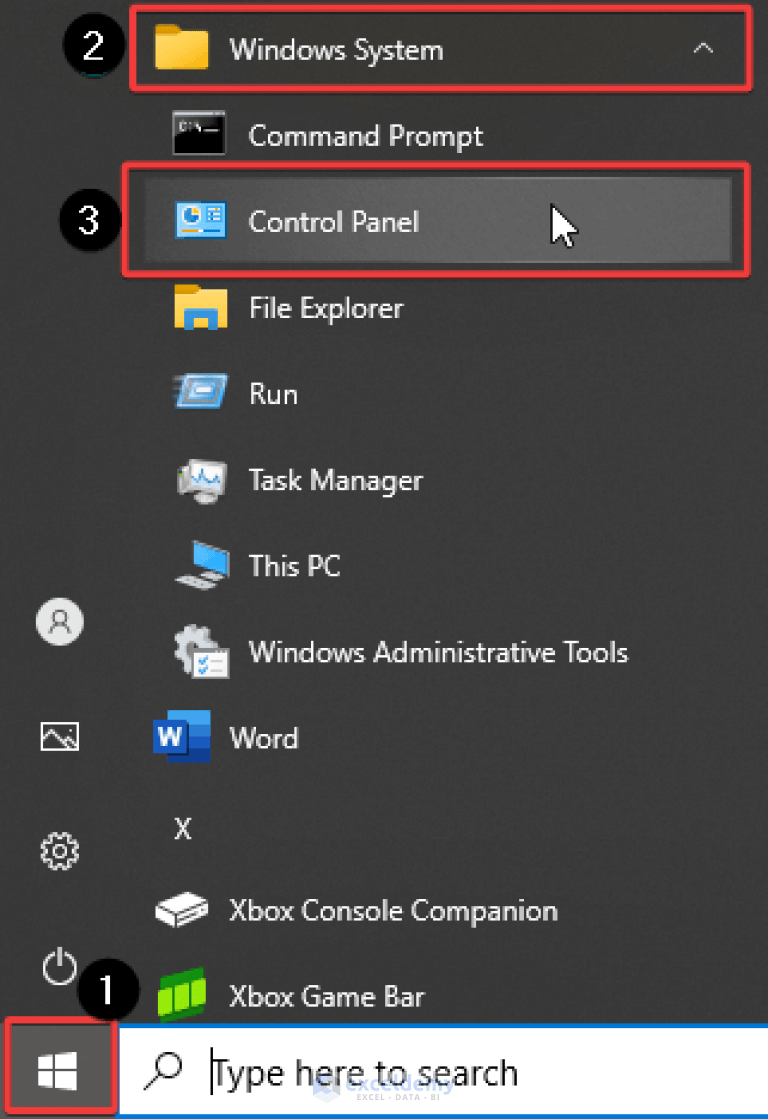
Task: Click the search box to type a query
Action: pyautogui.click(x=400, y=1071)
